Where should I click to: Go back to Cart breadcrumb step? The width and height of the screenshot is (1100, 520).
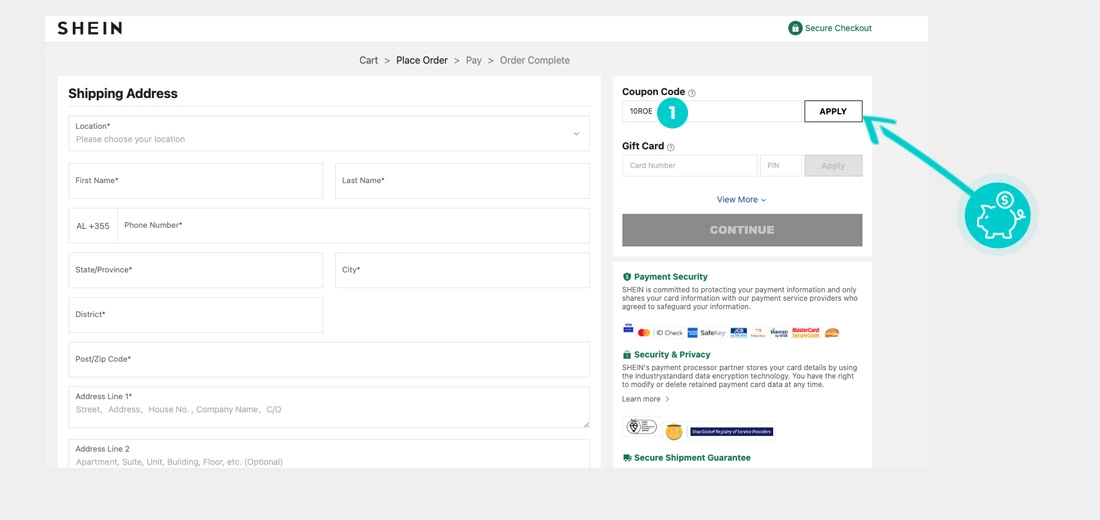pos(368,60)
